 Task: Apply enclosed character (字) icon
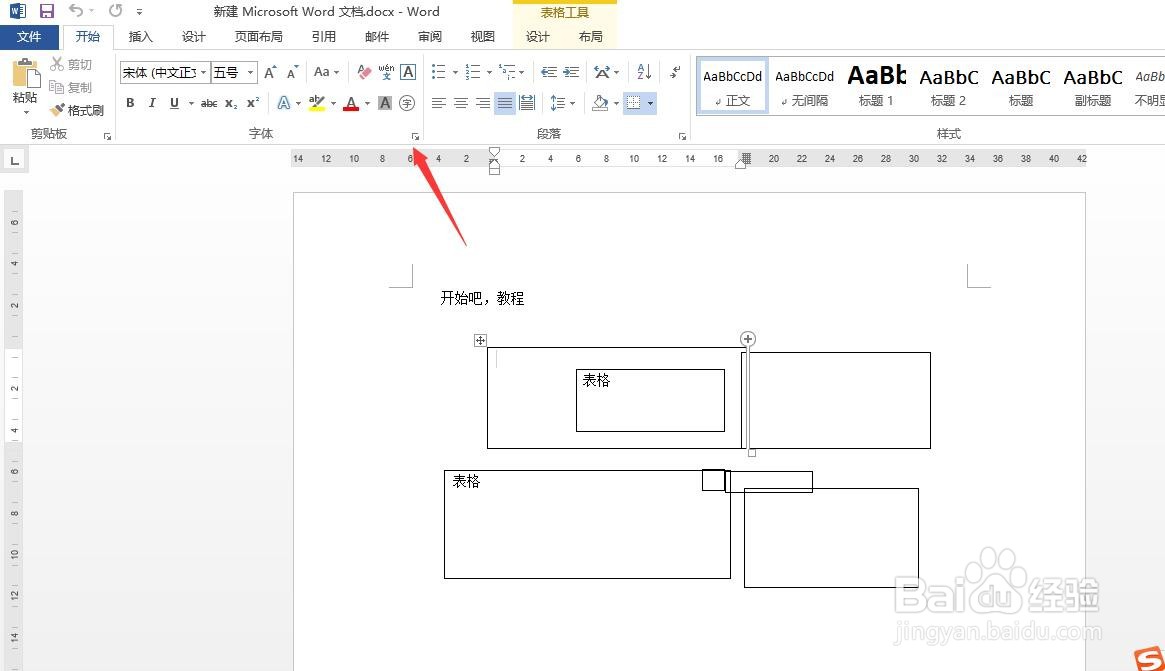(406, 103)
